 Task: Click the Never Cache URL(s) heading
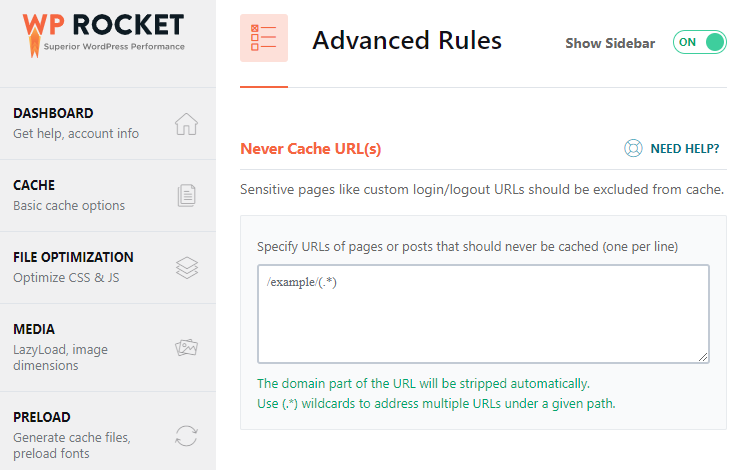coord(311,149)
